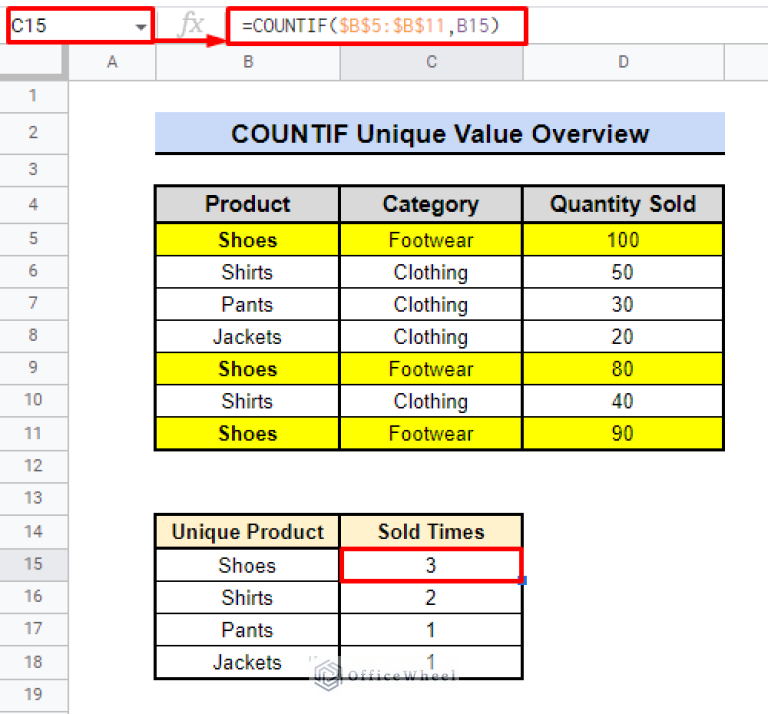768x714 pixels.
Task: Select column C header
Action: (431, 62)
